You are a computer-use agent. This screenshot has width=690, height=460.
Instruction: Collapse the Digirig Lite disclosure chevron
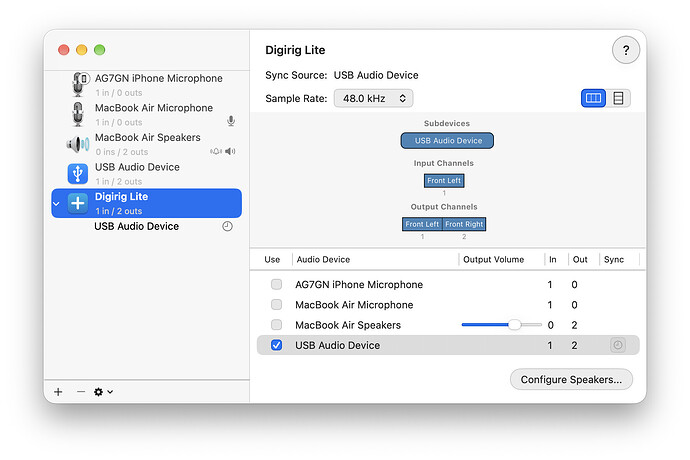click(x=56, y=204)
